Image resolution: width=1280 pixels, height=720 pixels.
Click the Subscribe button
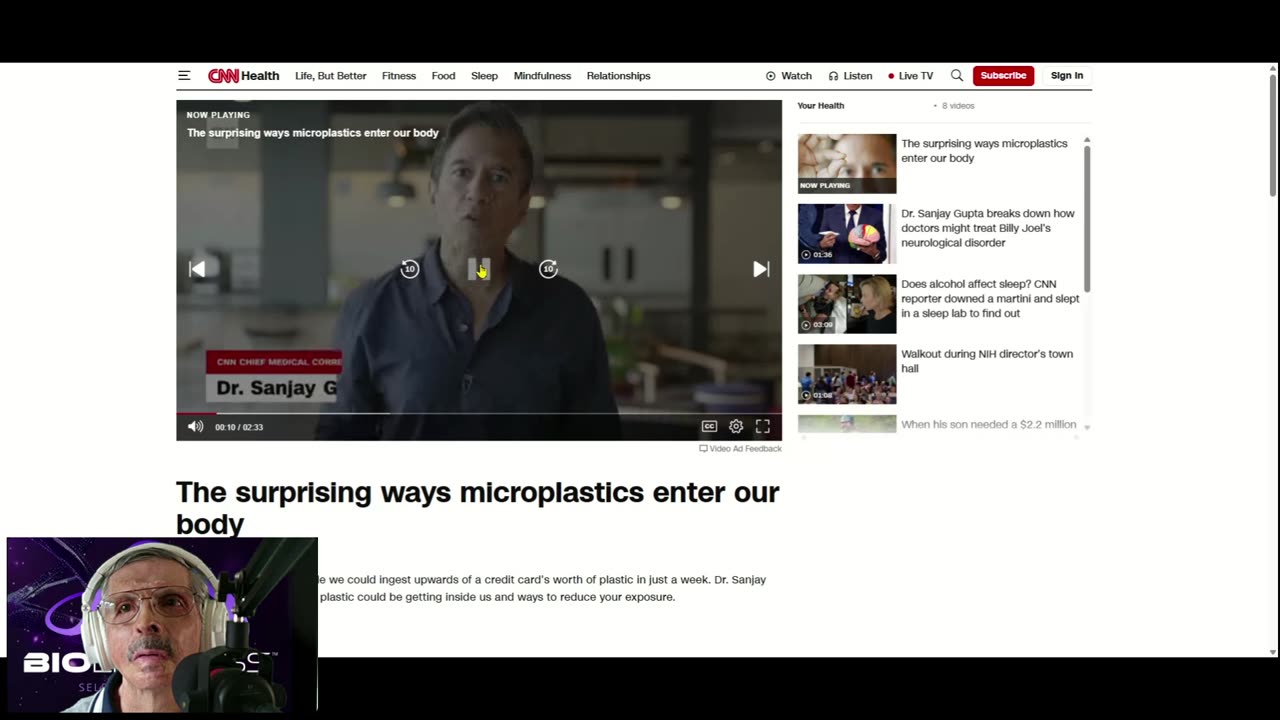click(1003, 76)
